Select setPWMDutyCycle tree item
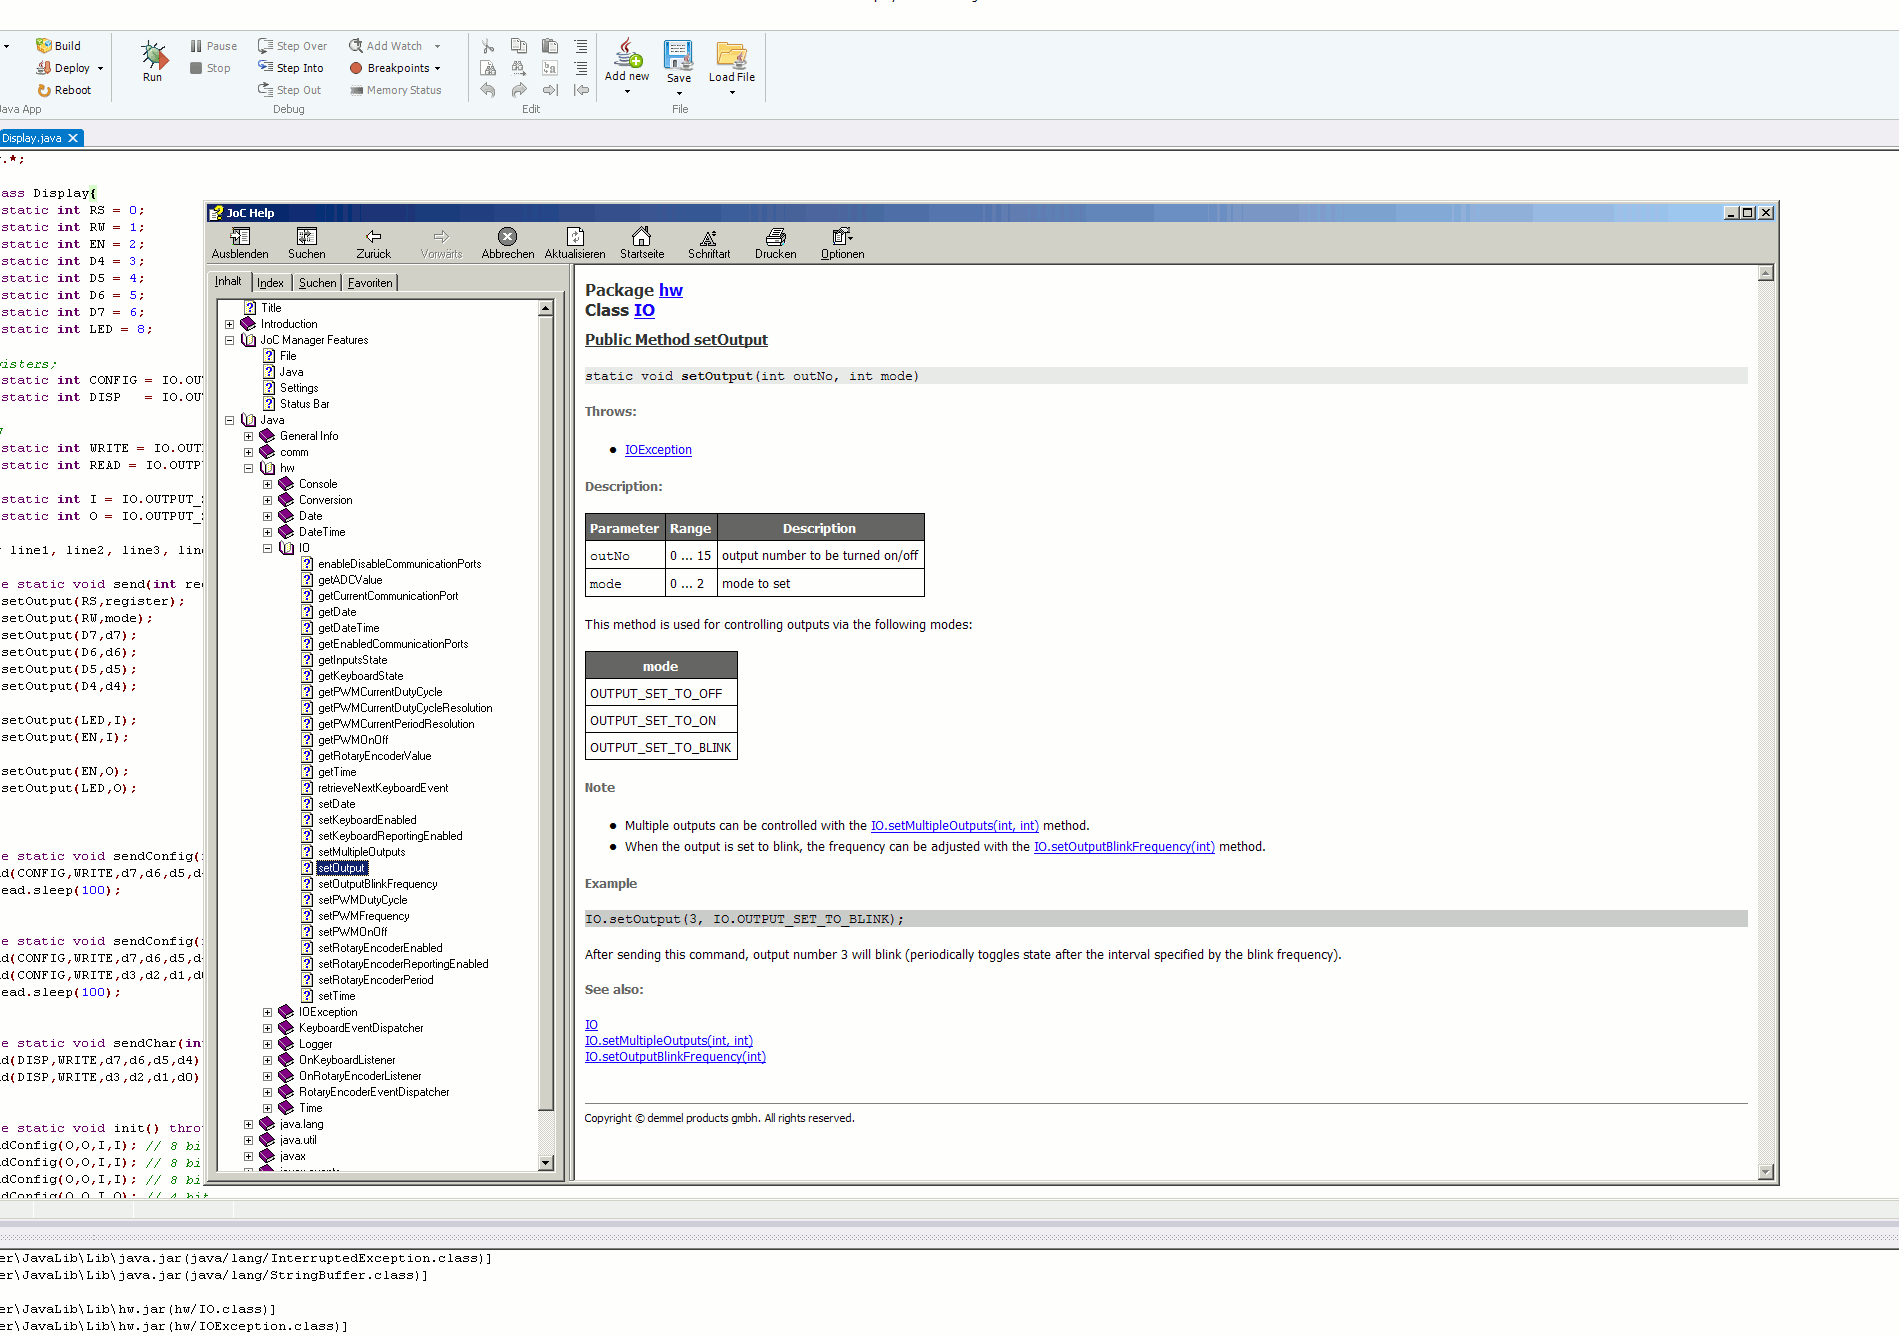1899x1336 pixels. click(x=362, y=900)
